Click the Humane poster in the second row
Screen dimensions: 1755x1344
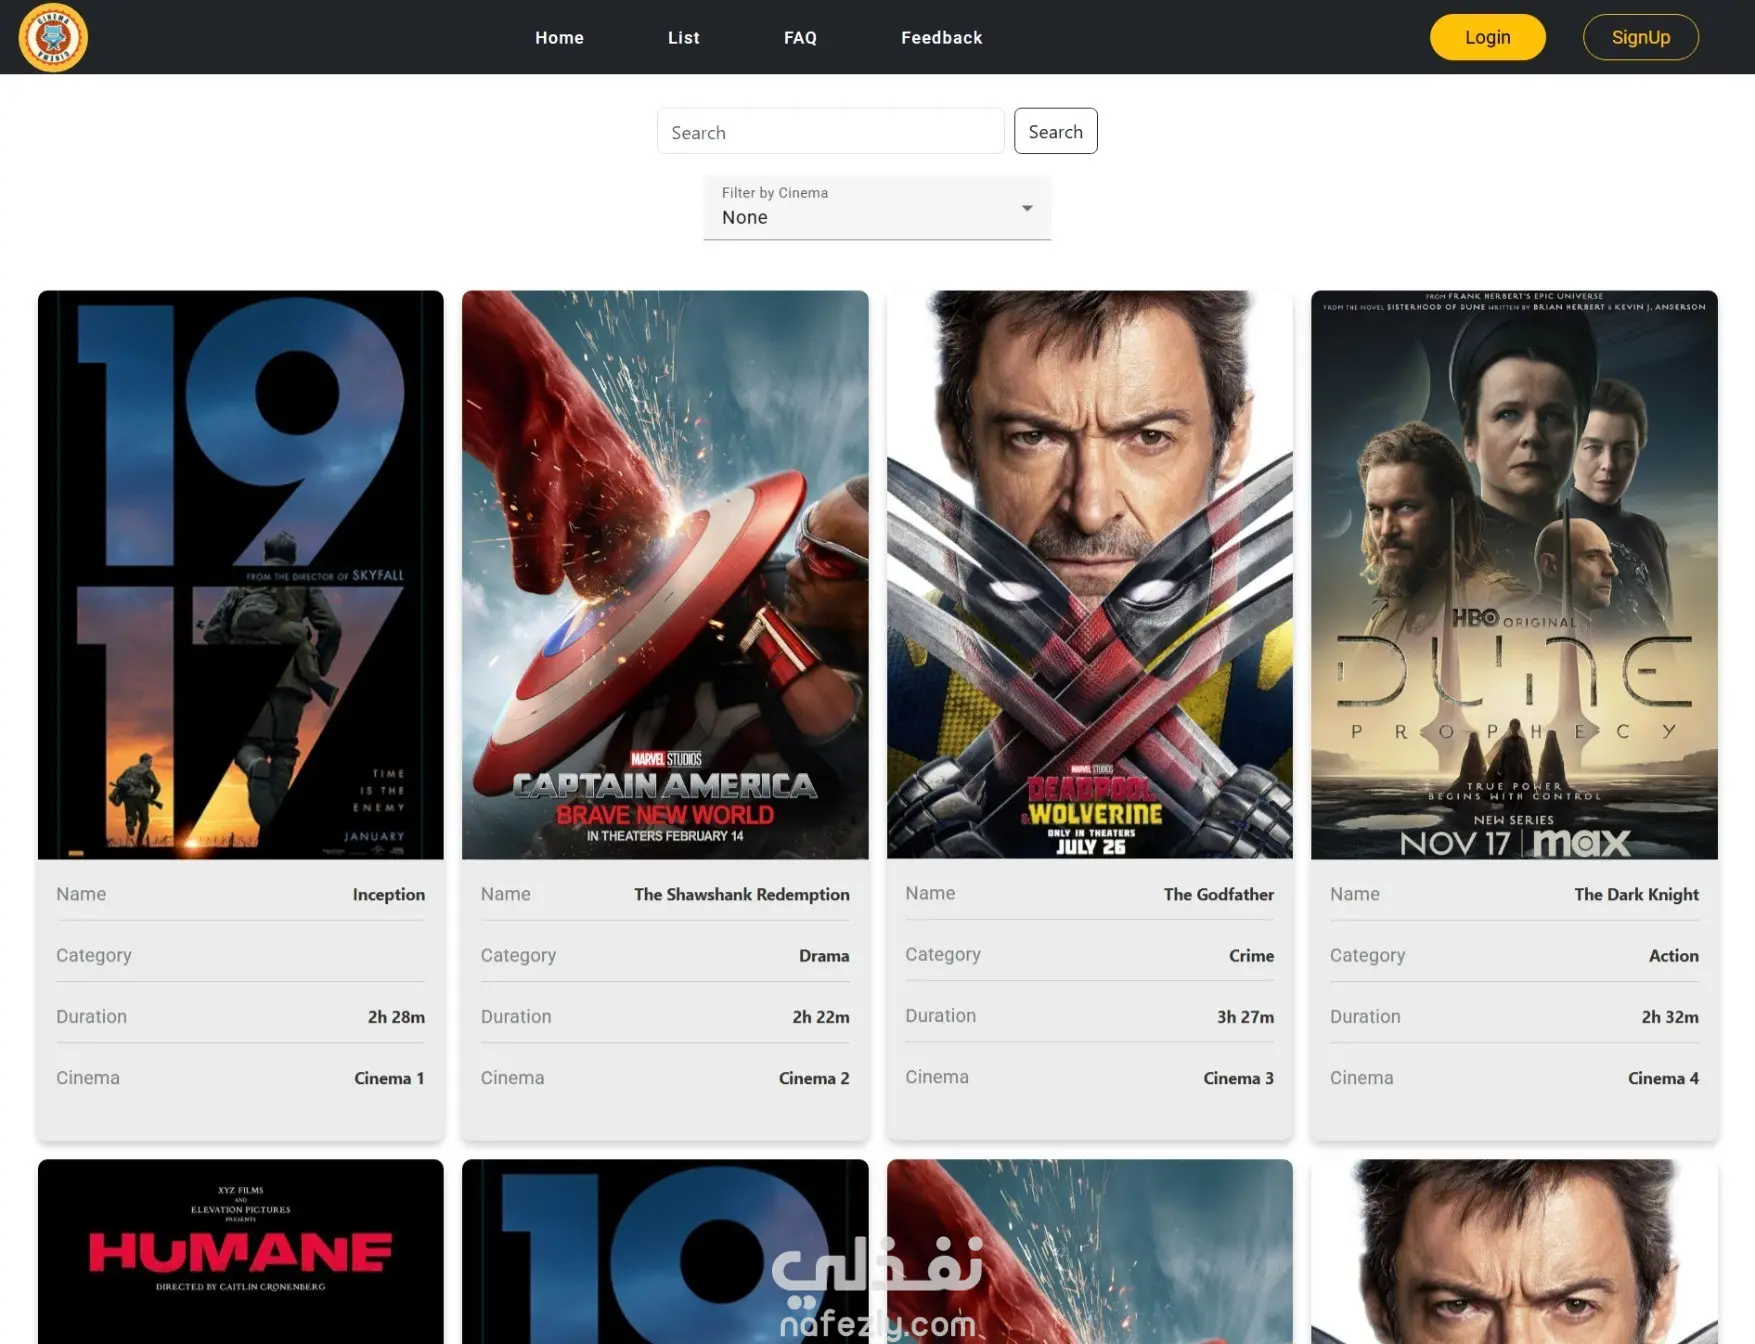[x=241, y=1251]
